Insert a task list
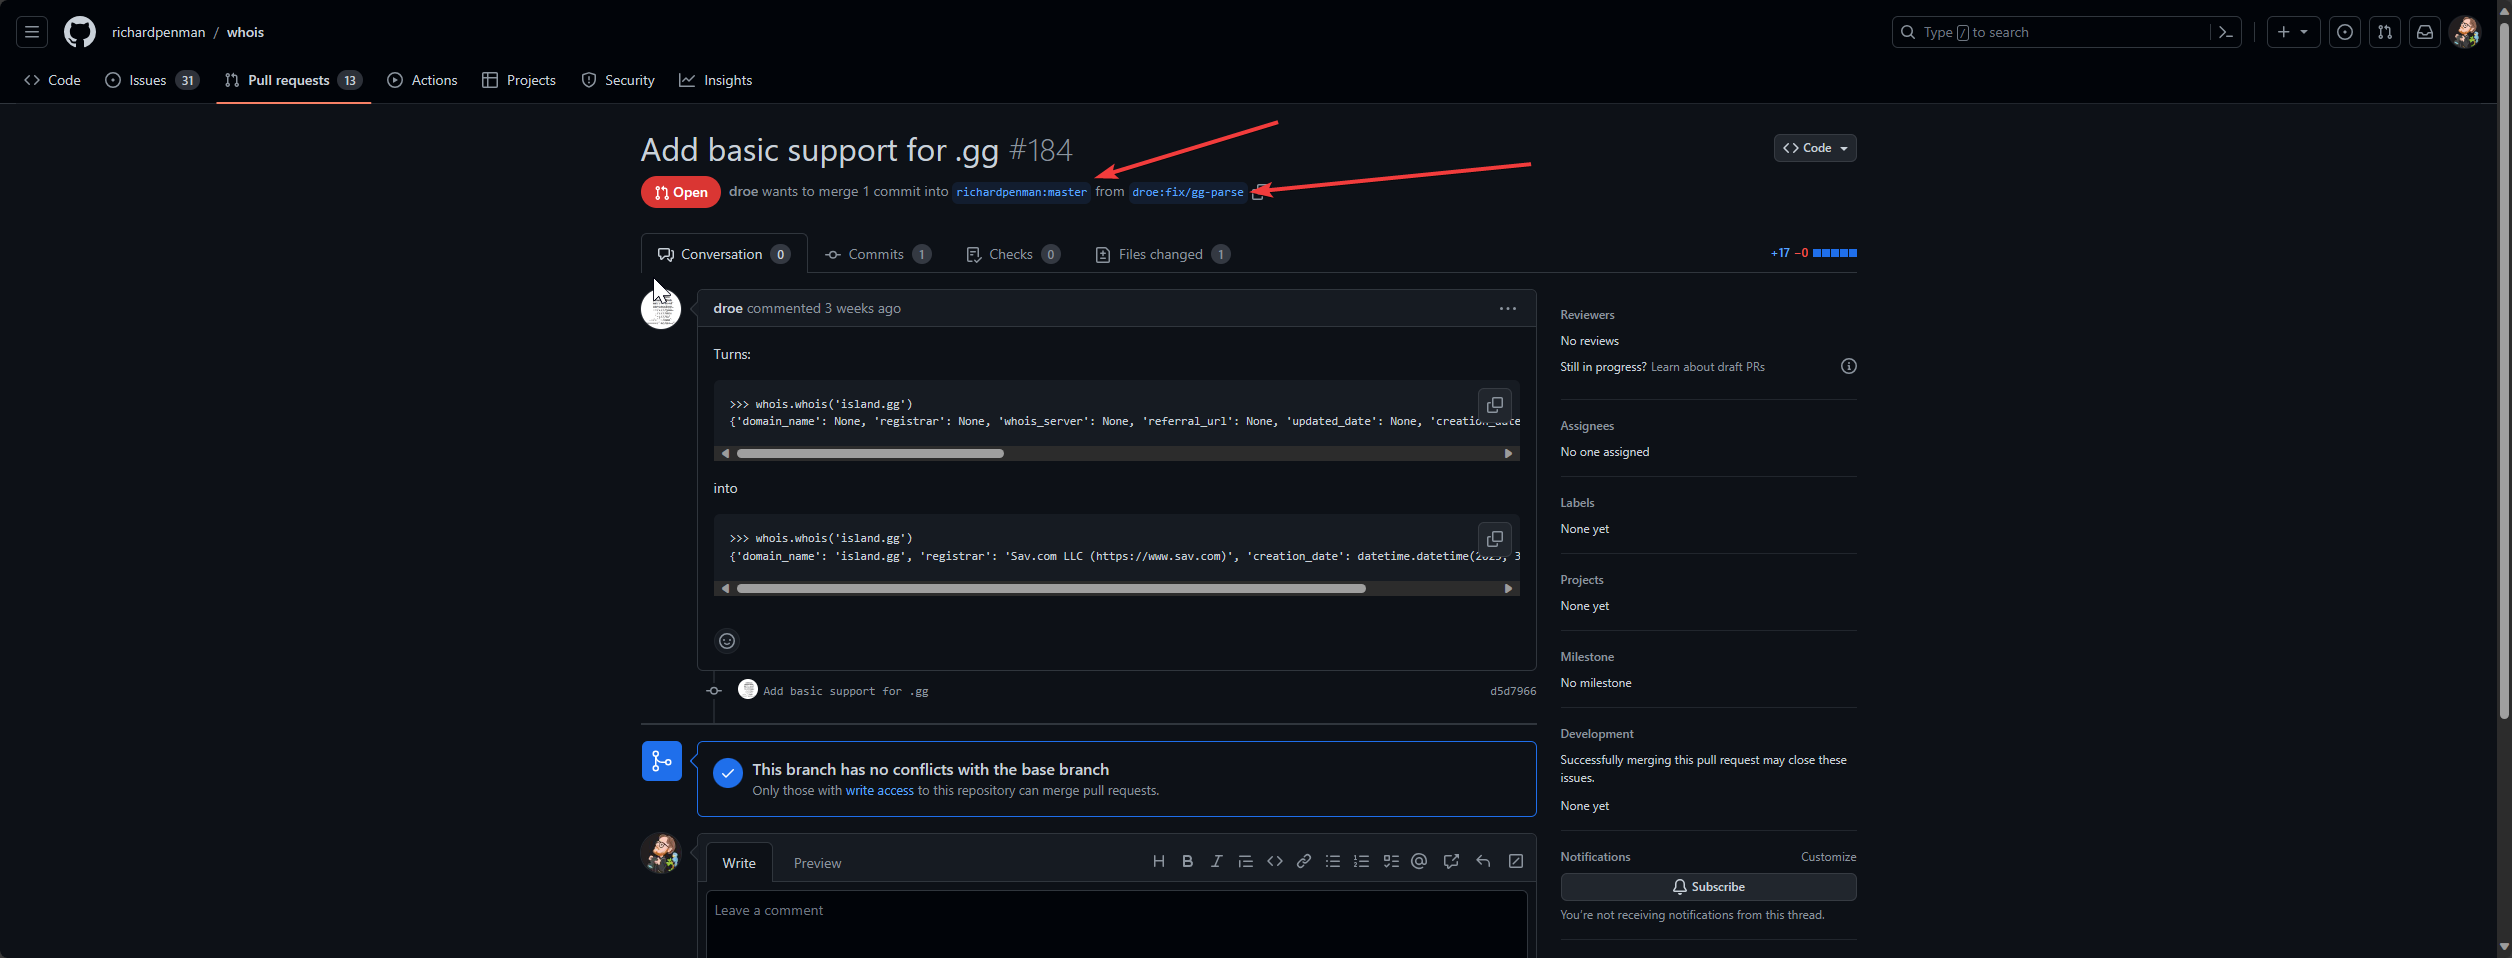 pos(1390,861)
